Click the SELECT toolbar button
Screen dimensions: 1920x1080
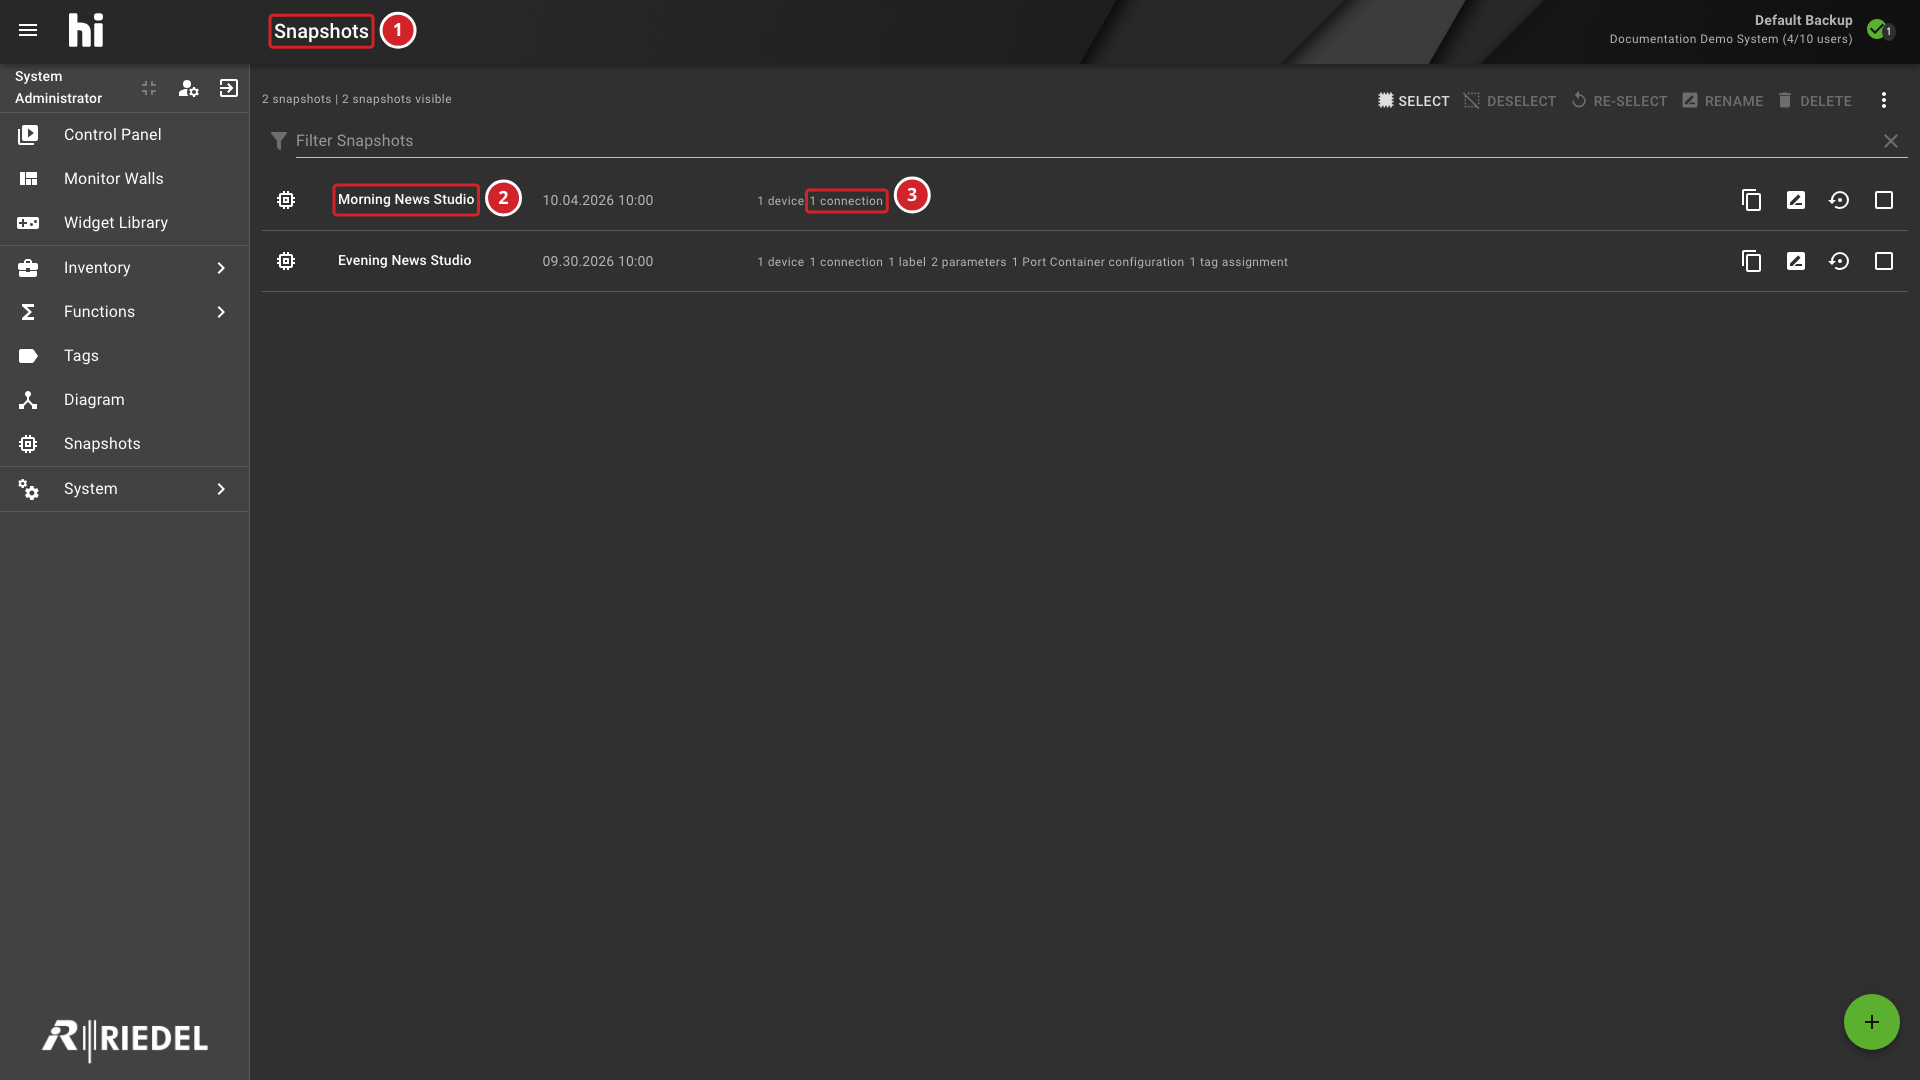click(x=1413, y=100)
